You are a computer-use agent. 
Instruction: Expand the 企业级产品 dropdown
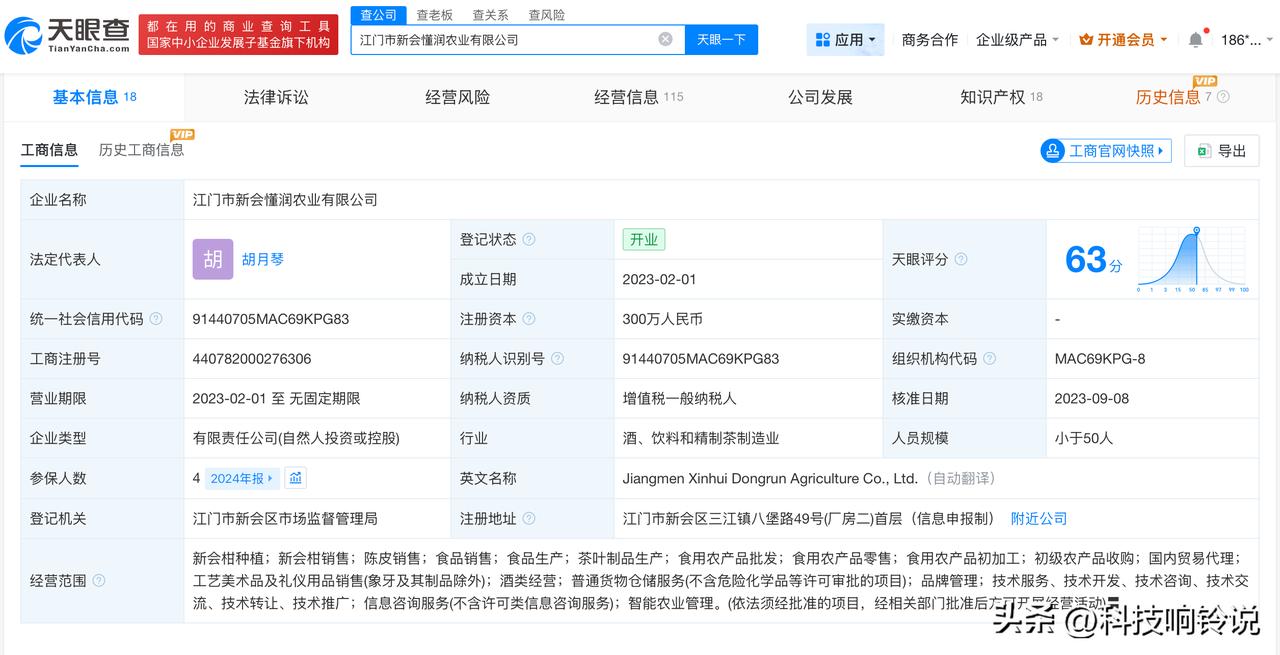pyautogui.click(x=1018, y=39)
